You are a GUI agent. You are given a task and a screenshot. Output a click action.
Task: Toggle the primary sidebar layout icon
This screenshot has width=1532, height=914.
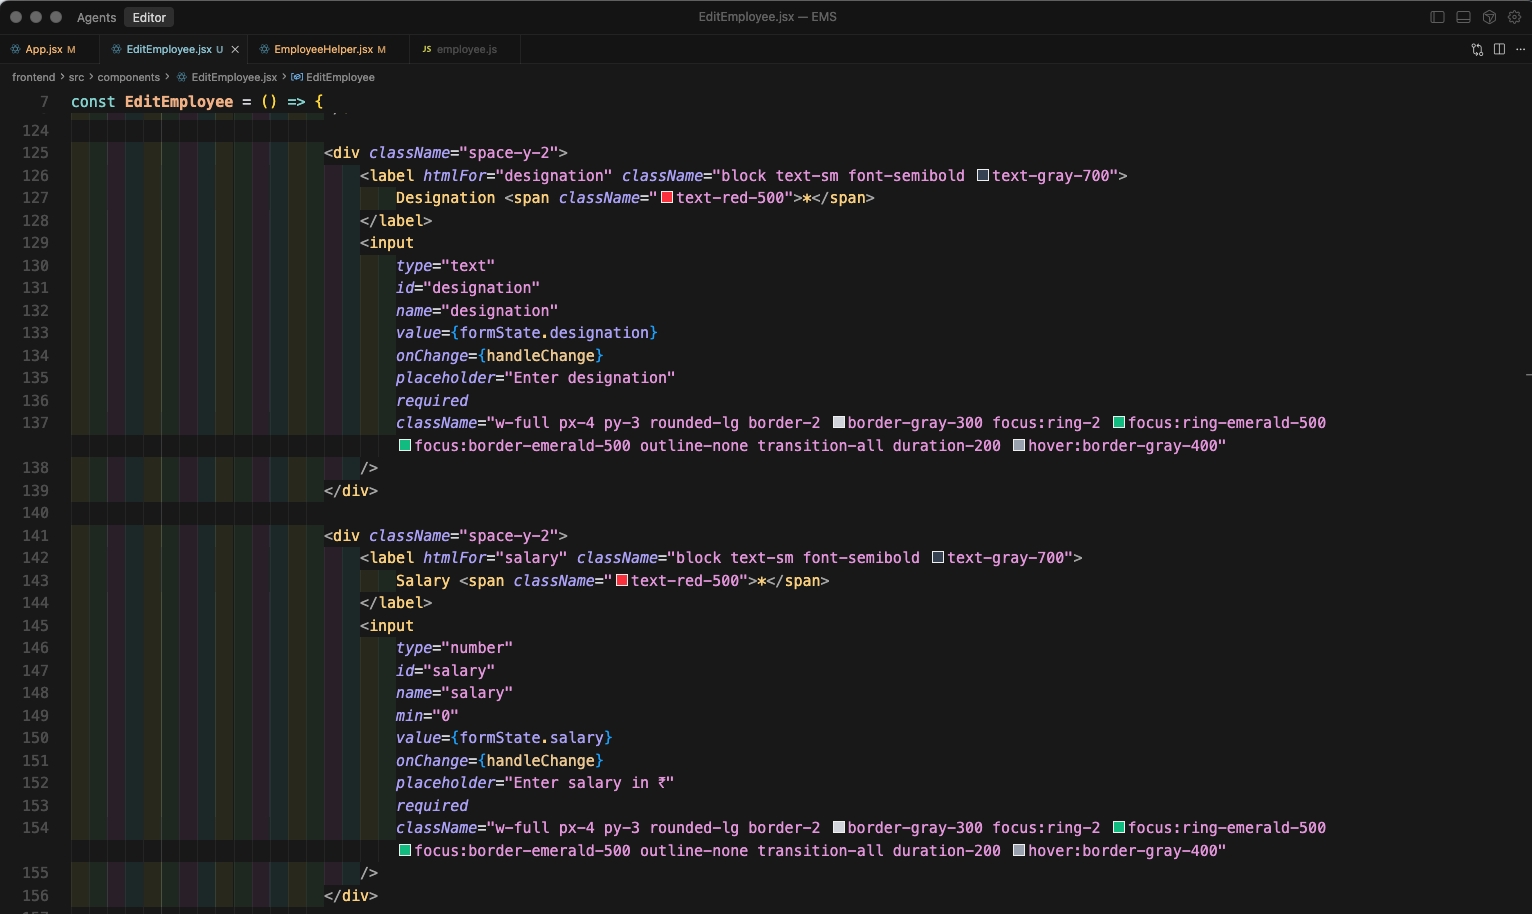pos(1437,17)
